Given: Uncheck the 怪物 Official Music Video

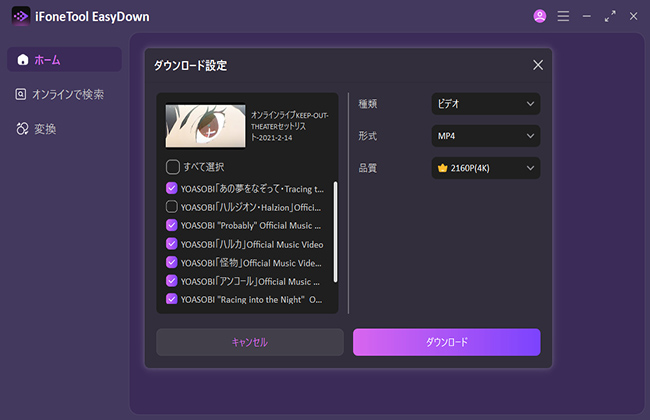Looking at the screenshot, I should (x=172, y=262).
